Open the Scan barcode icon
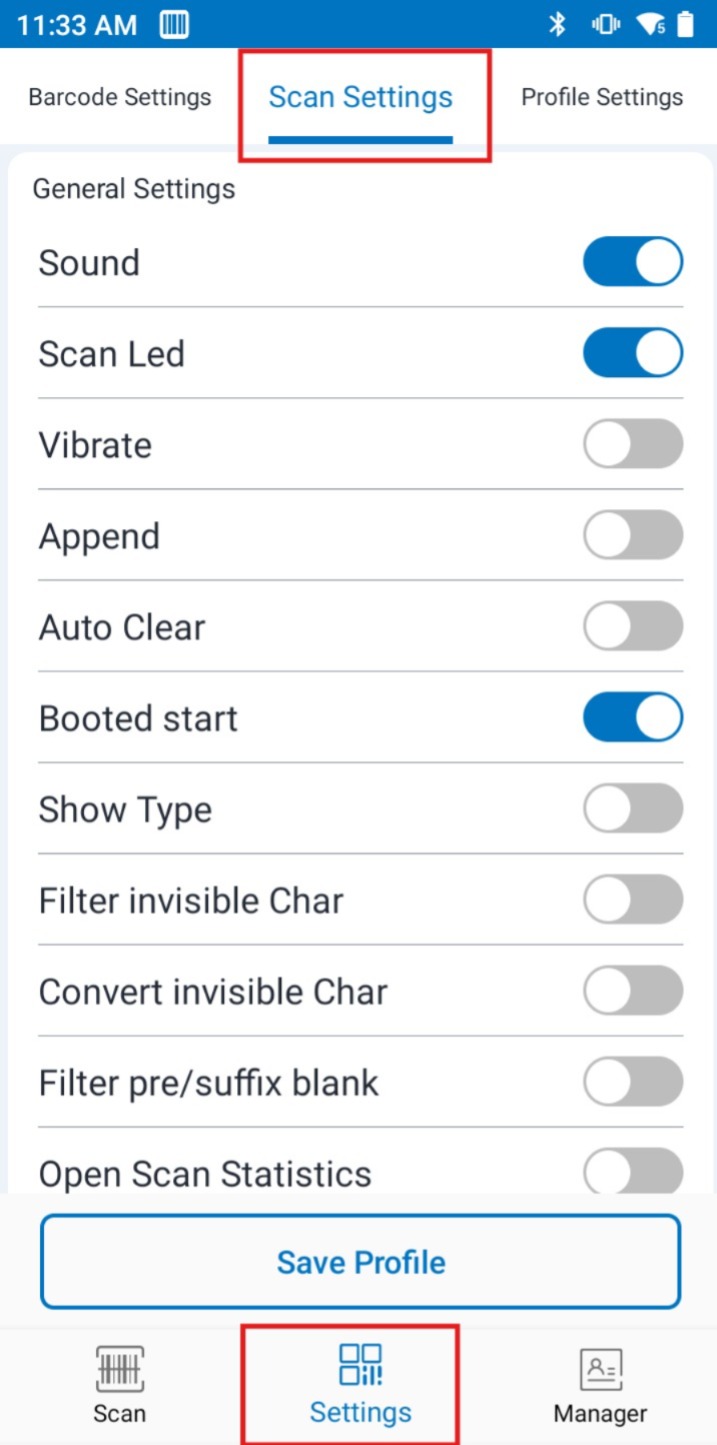The image size is (717, 1445). tap(120, 1369)
